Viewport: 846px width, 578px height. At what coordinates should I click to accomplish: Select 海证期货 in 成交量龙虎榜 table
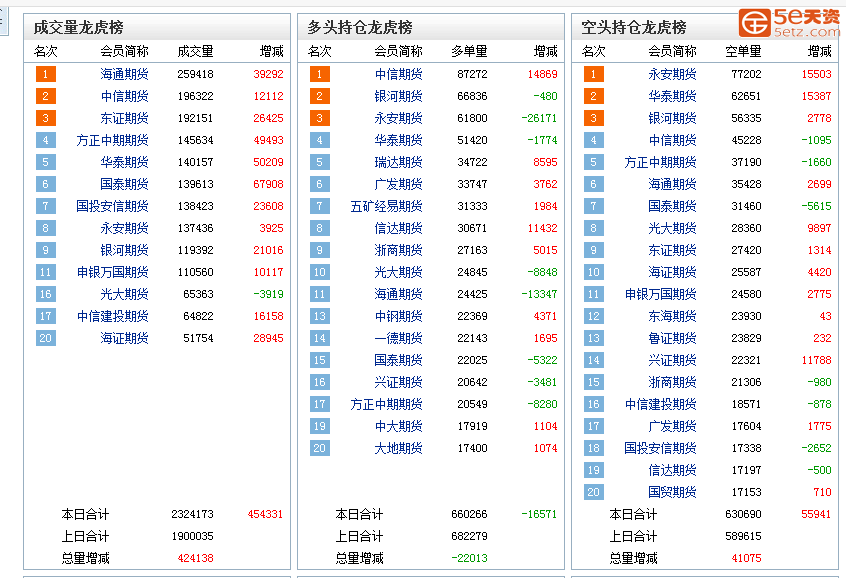click(x=124, y=338)
